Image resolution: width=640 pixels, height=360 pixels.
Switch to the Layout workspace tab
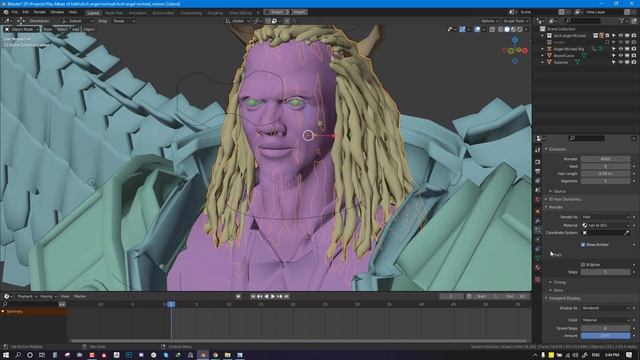pyautogui.click(x=93, y=13)
